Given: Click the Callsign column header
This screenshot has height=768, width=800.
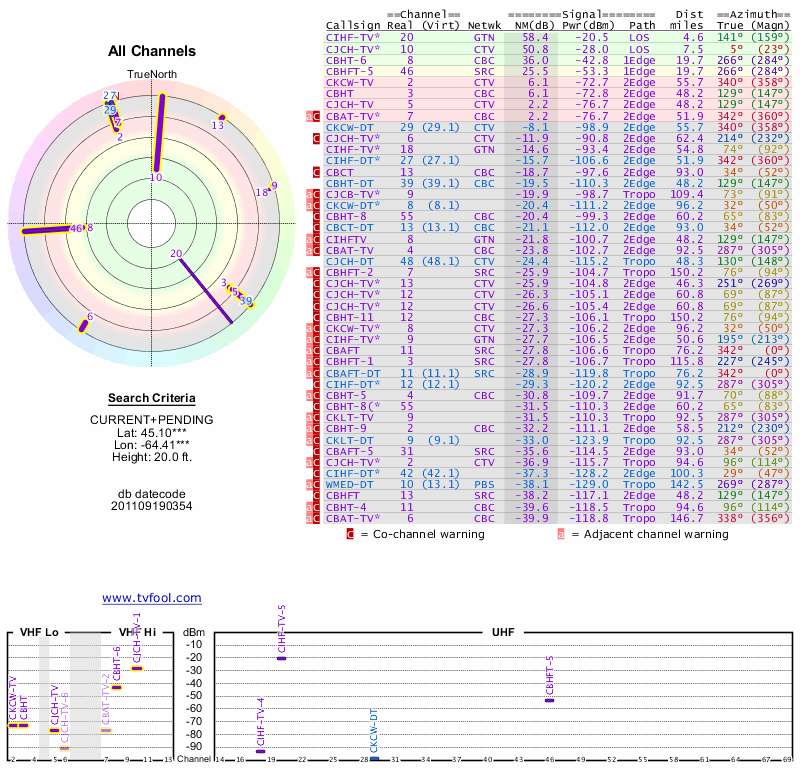Looking at the screenshot, I should coord(353,25).
